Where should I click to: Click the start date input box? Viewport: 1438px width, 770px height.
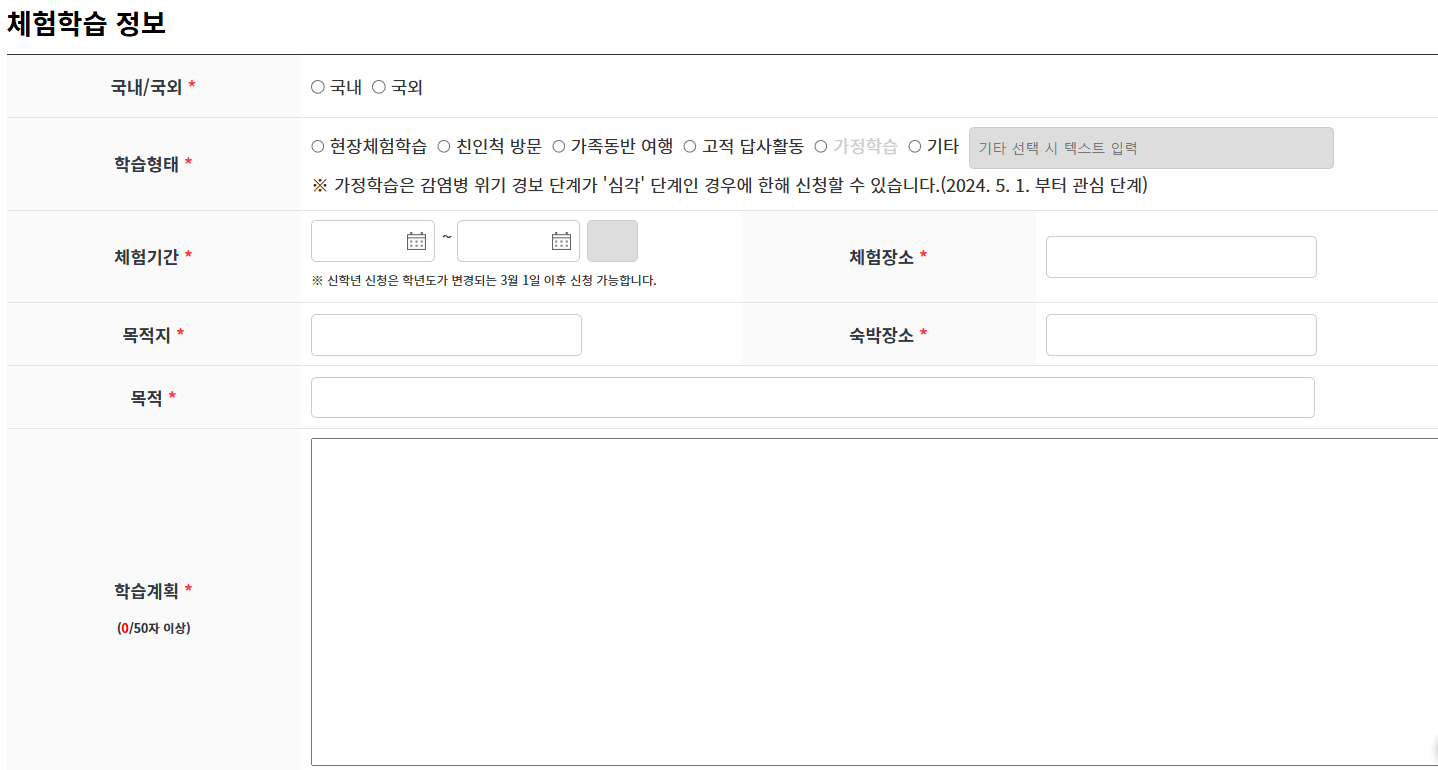click(360, 240)
